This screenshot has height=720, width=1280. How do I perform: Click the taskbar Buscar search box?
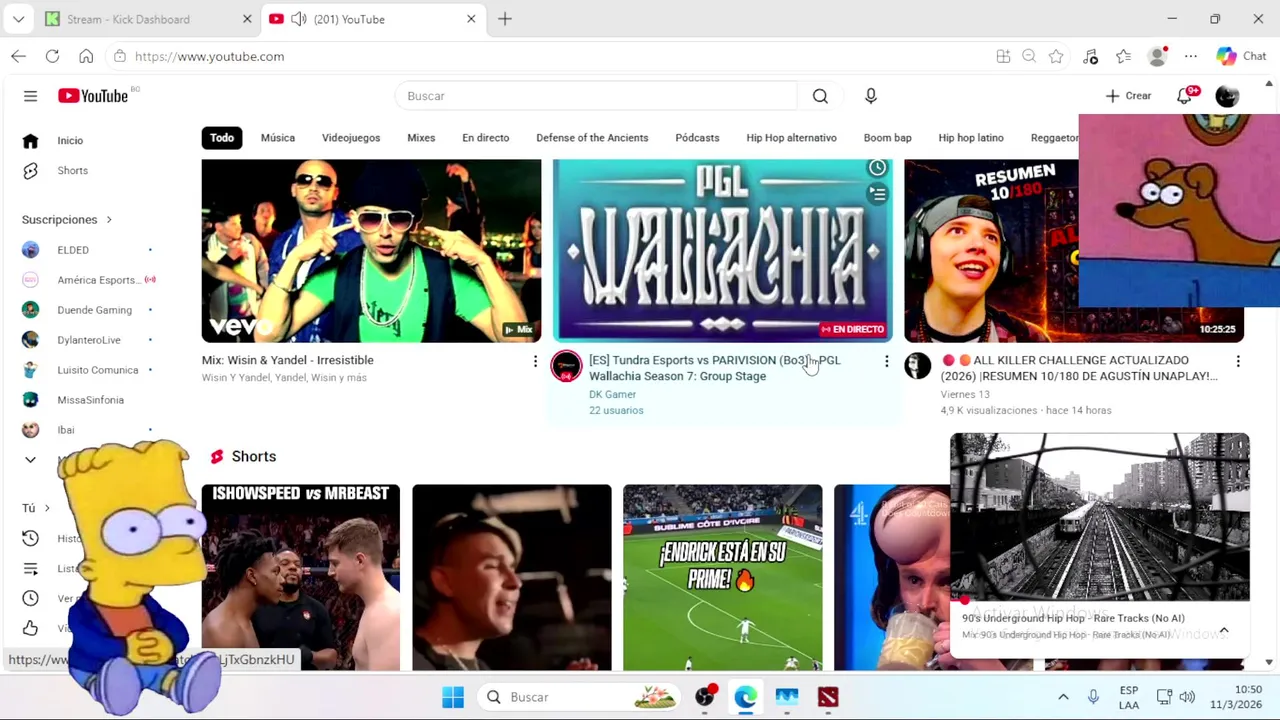pyautogui.click(x=580, y=697)
